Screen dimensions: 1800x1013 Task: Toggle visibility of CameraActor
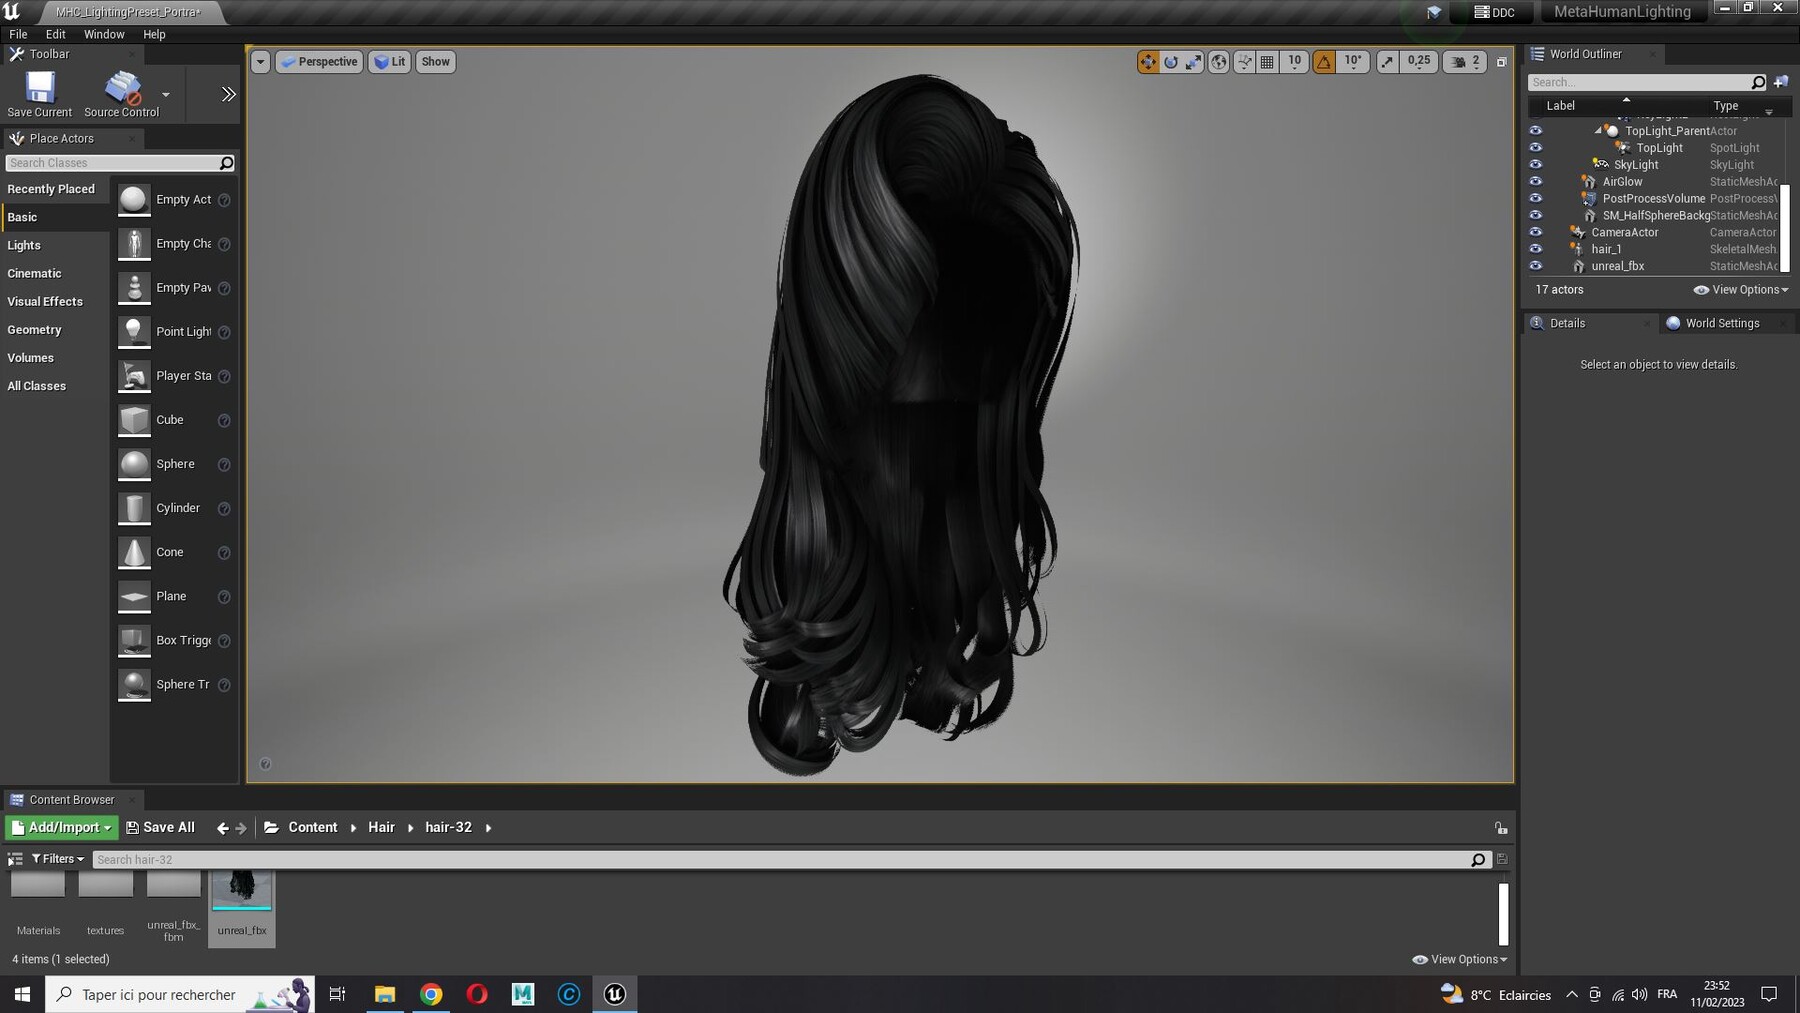[1536, 232]
